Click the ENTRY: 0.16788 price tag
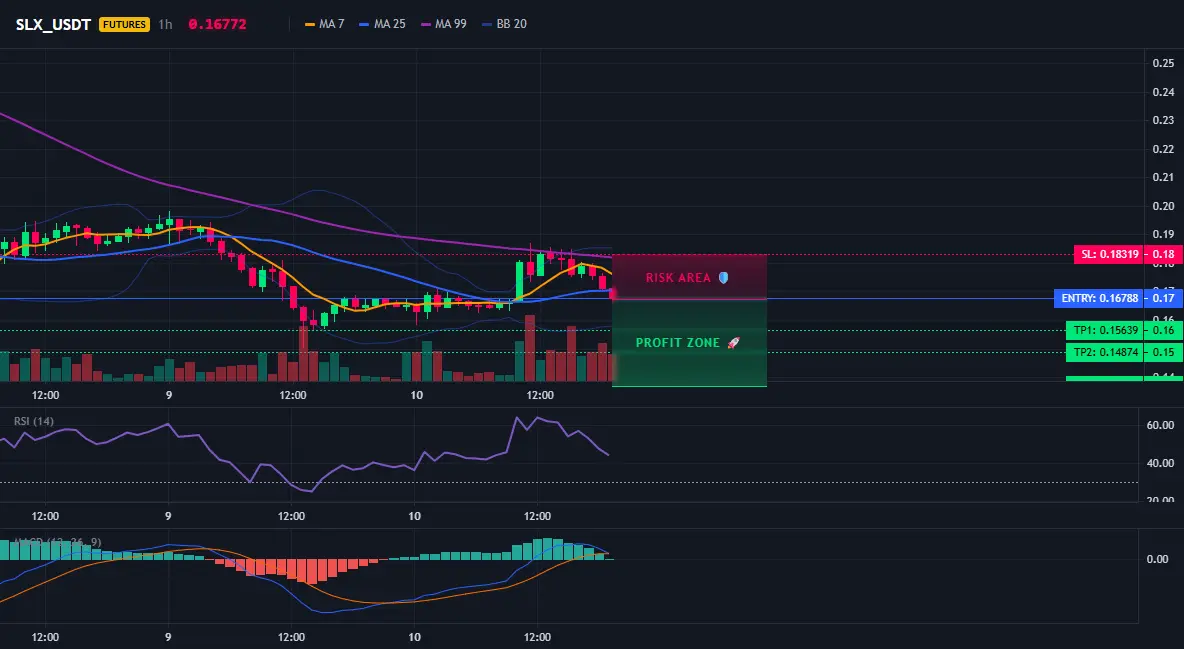1184x649 pixels. 1099,298
